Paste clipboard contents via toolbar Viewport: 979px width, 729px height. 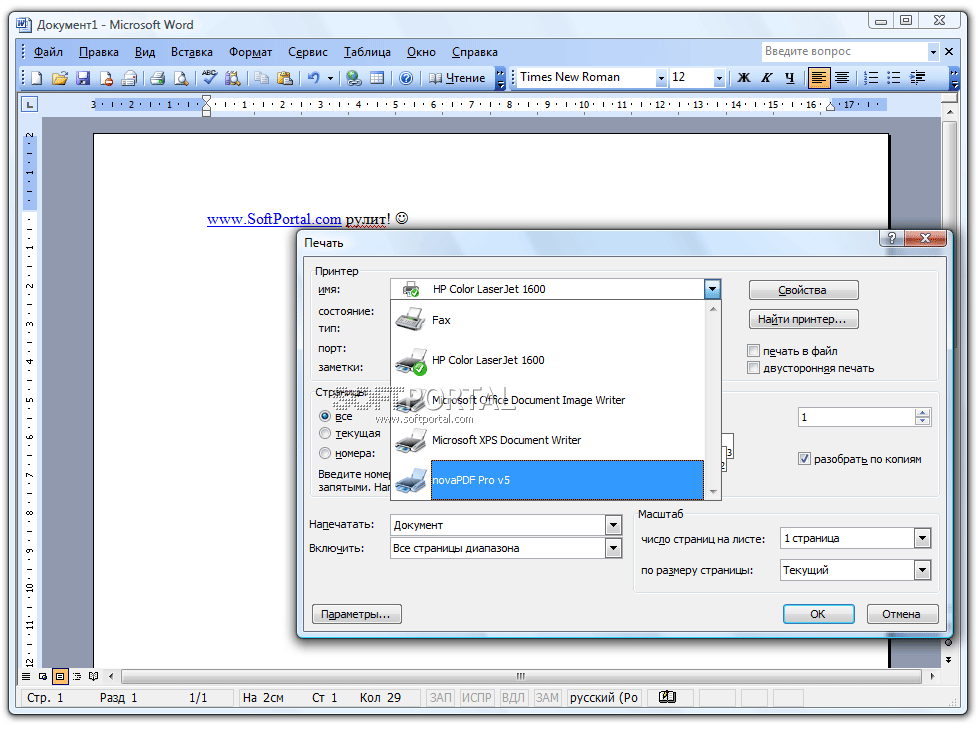click(285, 77)
